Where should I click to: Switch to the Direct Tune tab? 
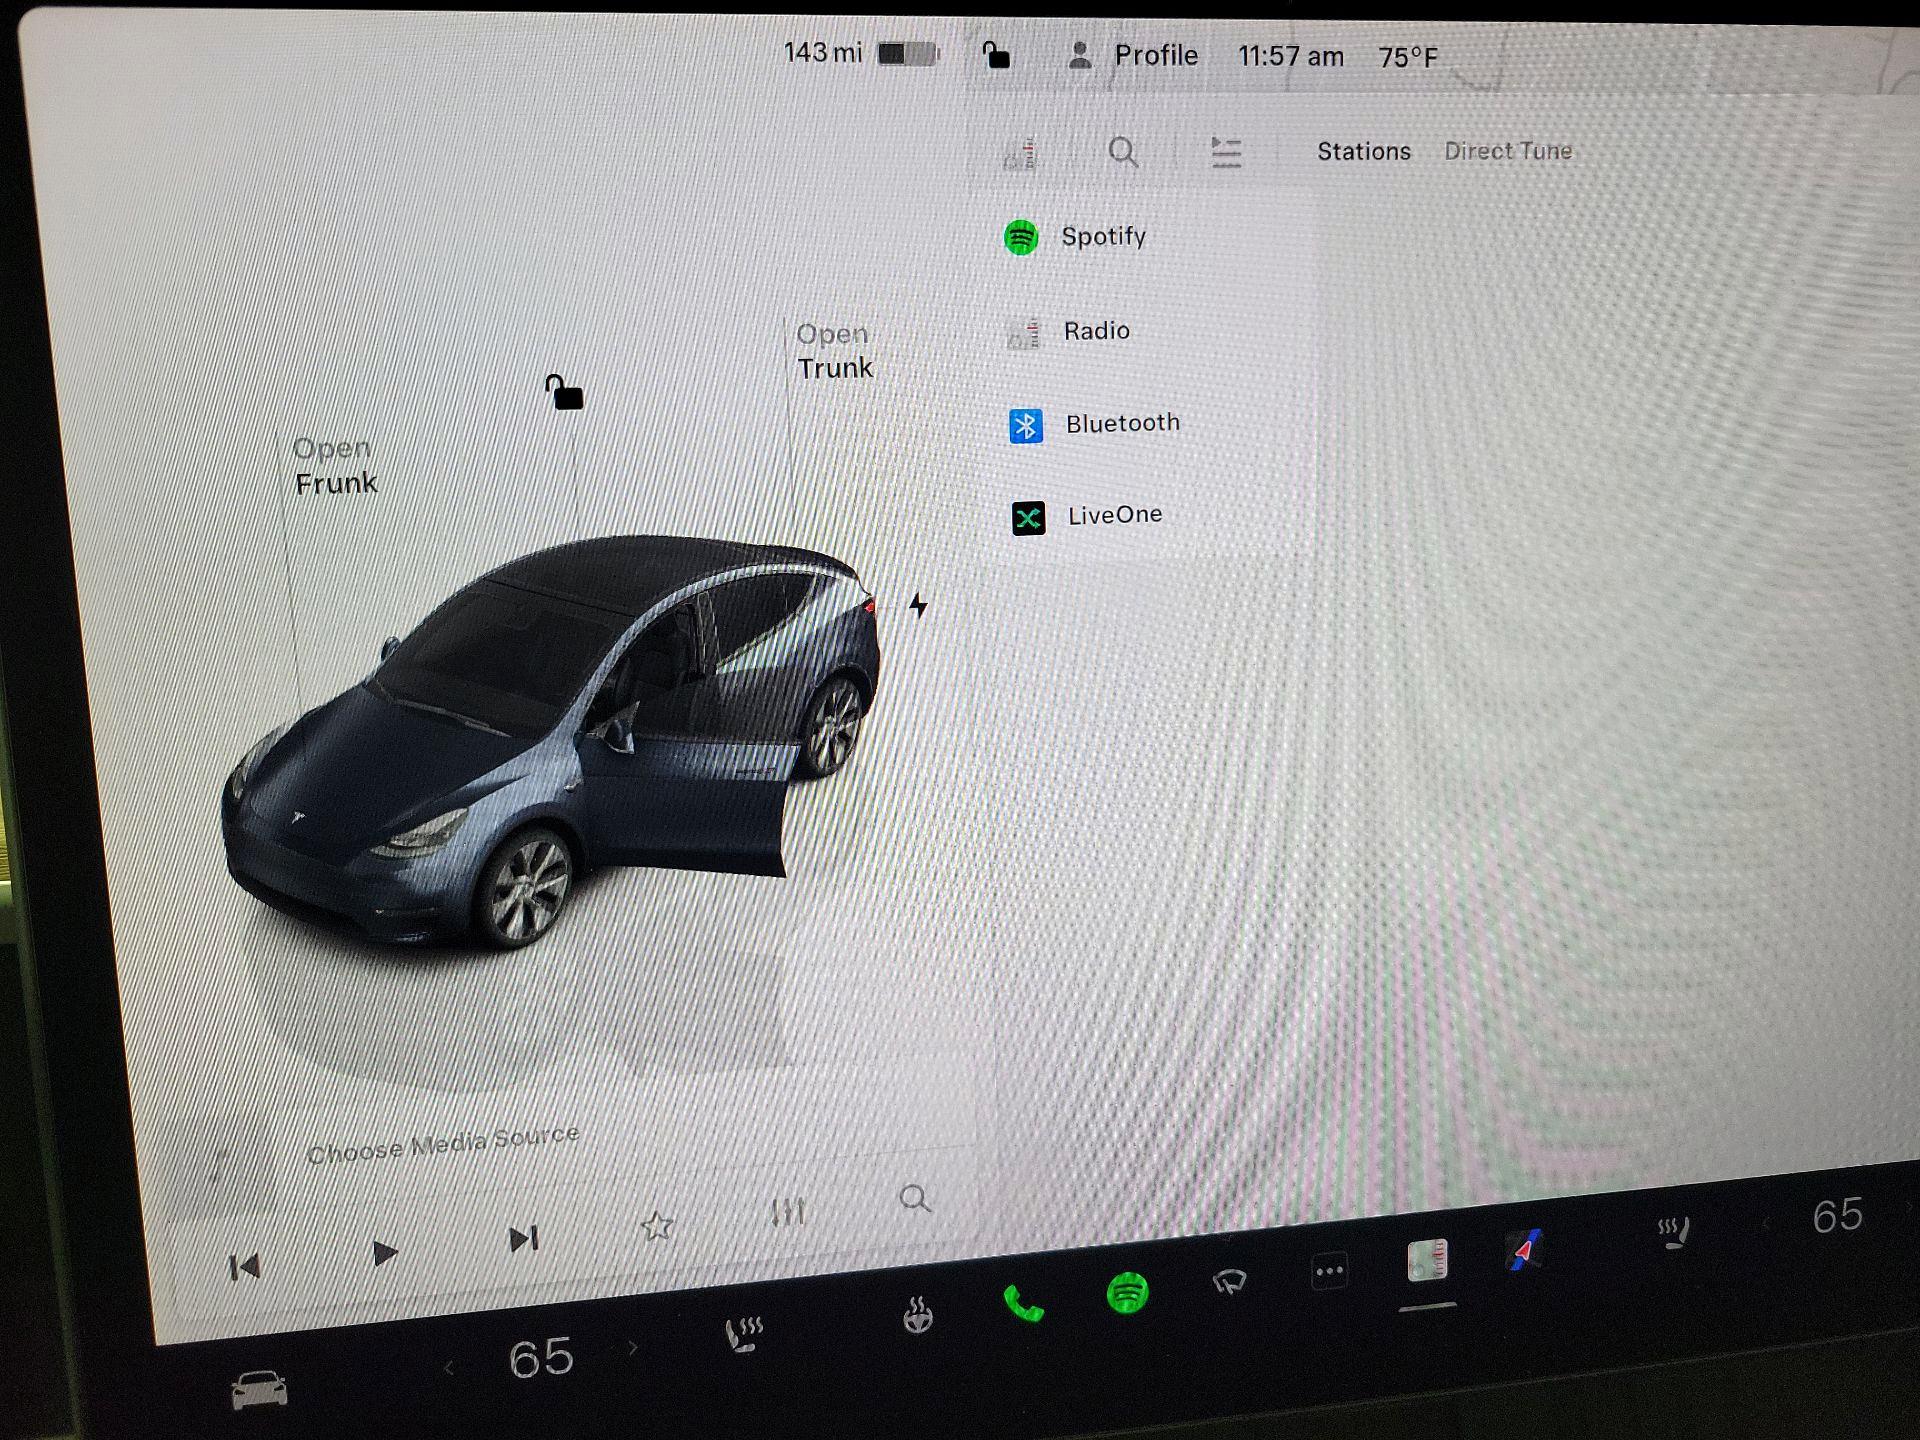point(1507,151)
